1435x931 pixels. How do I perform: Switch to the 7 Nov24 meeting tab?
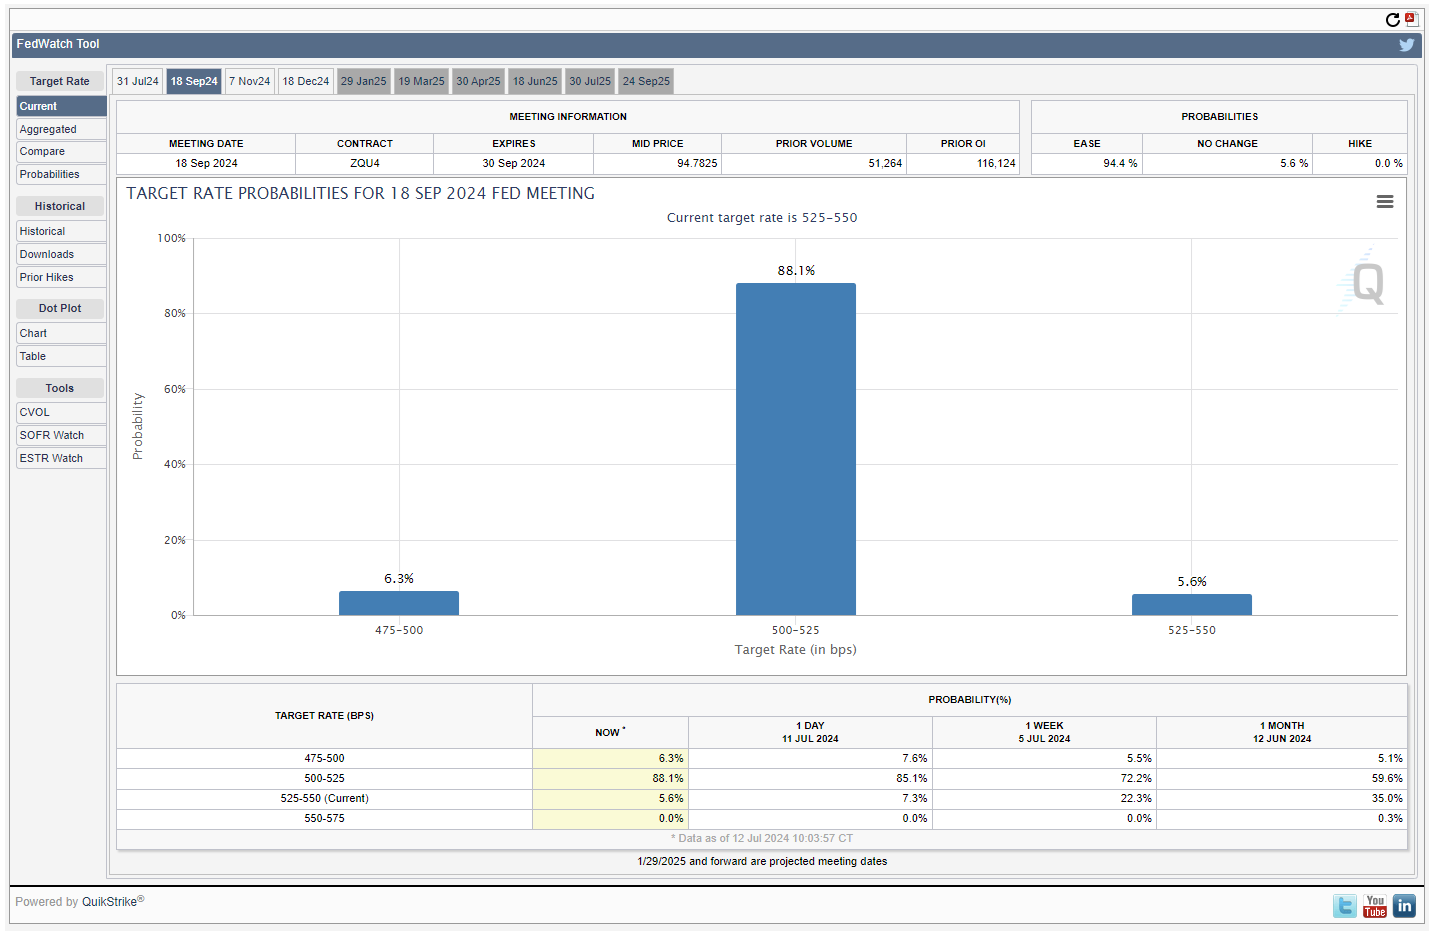tap(250, 81)
